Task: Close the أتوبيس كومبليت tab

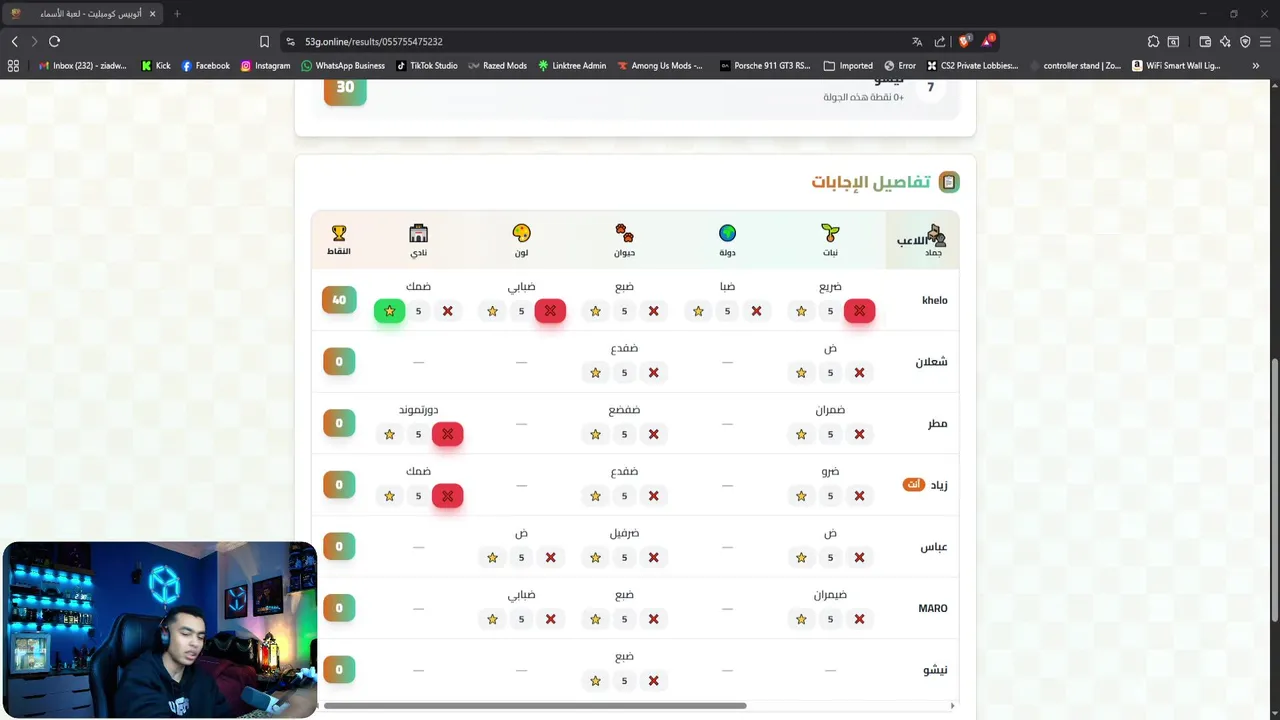Action: pyautogui.click(x=152, y=14)
